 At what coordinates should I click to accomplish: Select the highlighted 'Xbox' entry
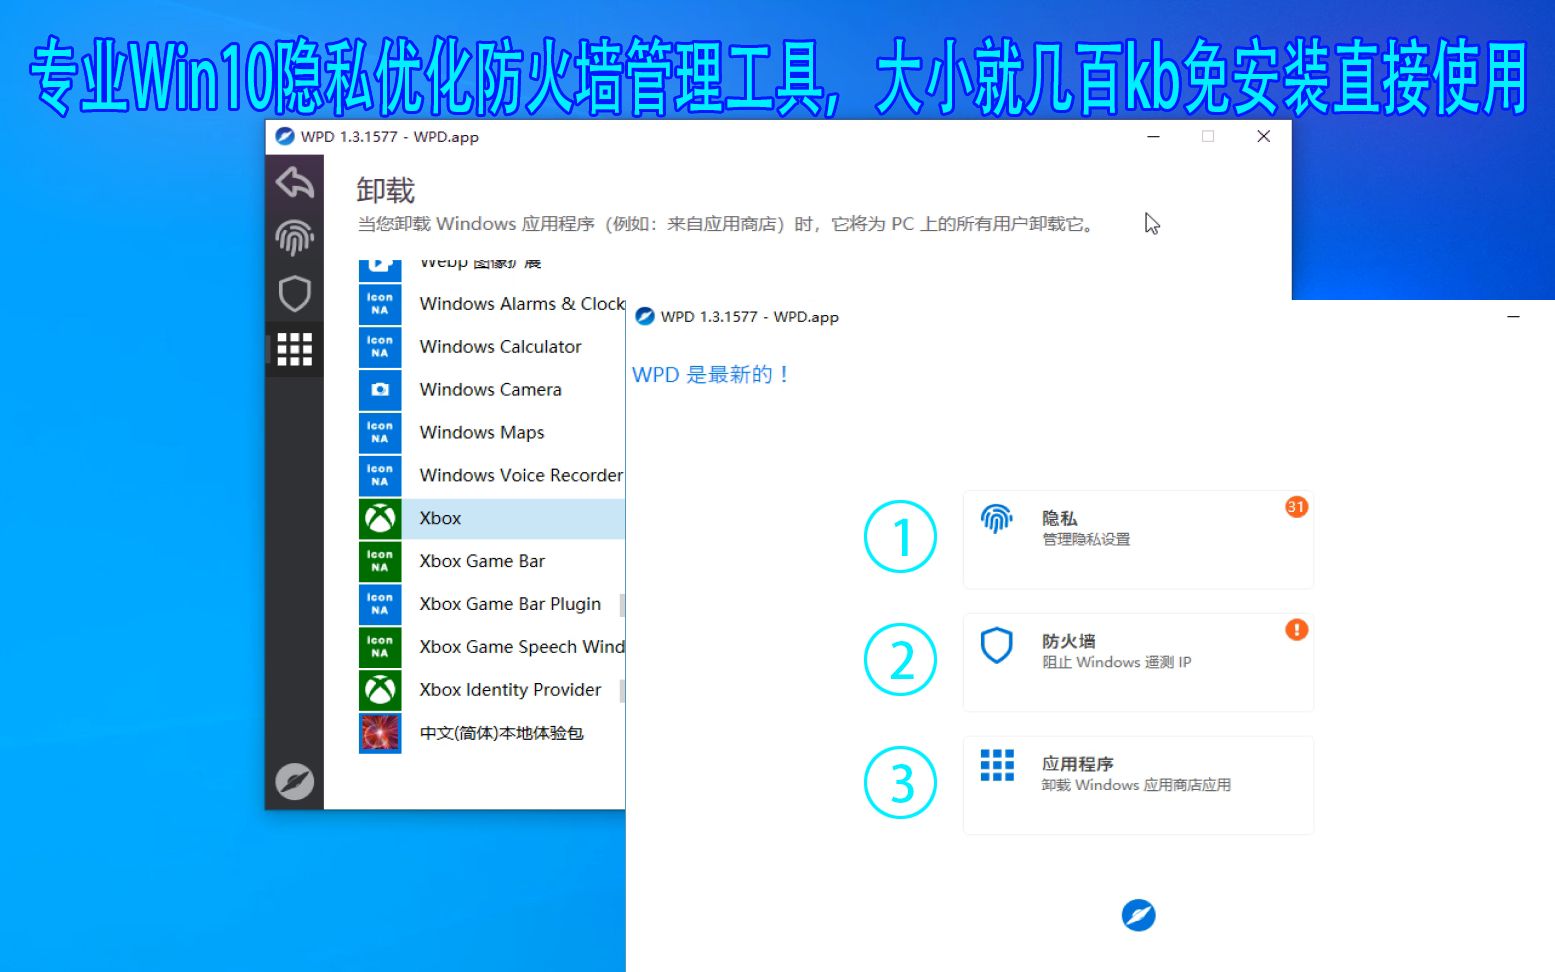point(492,518)
